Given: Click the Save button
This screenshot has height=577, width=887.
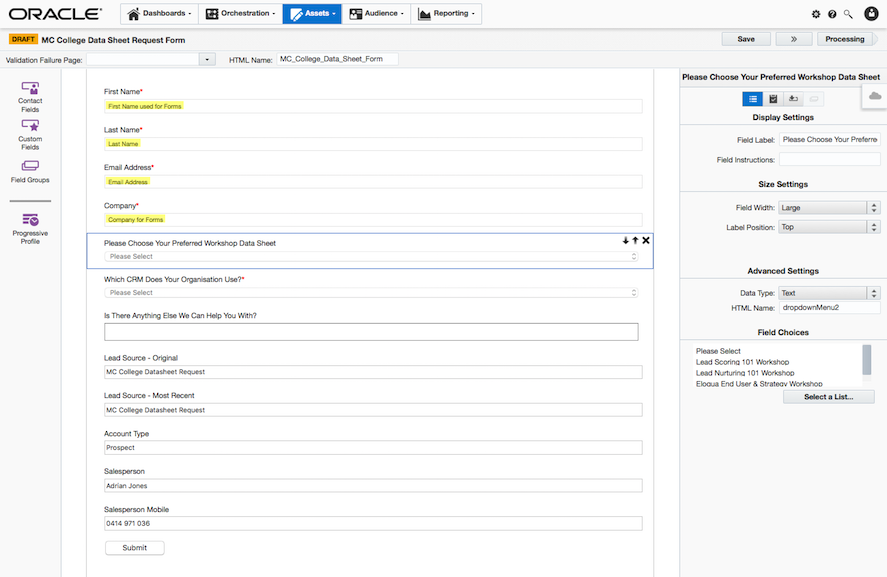Looking at the screenshot, I should tap(746, 39).
